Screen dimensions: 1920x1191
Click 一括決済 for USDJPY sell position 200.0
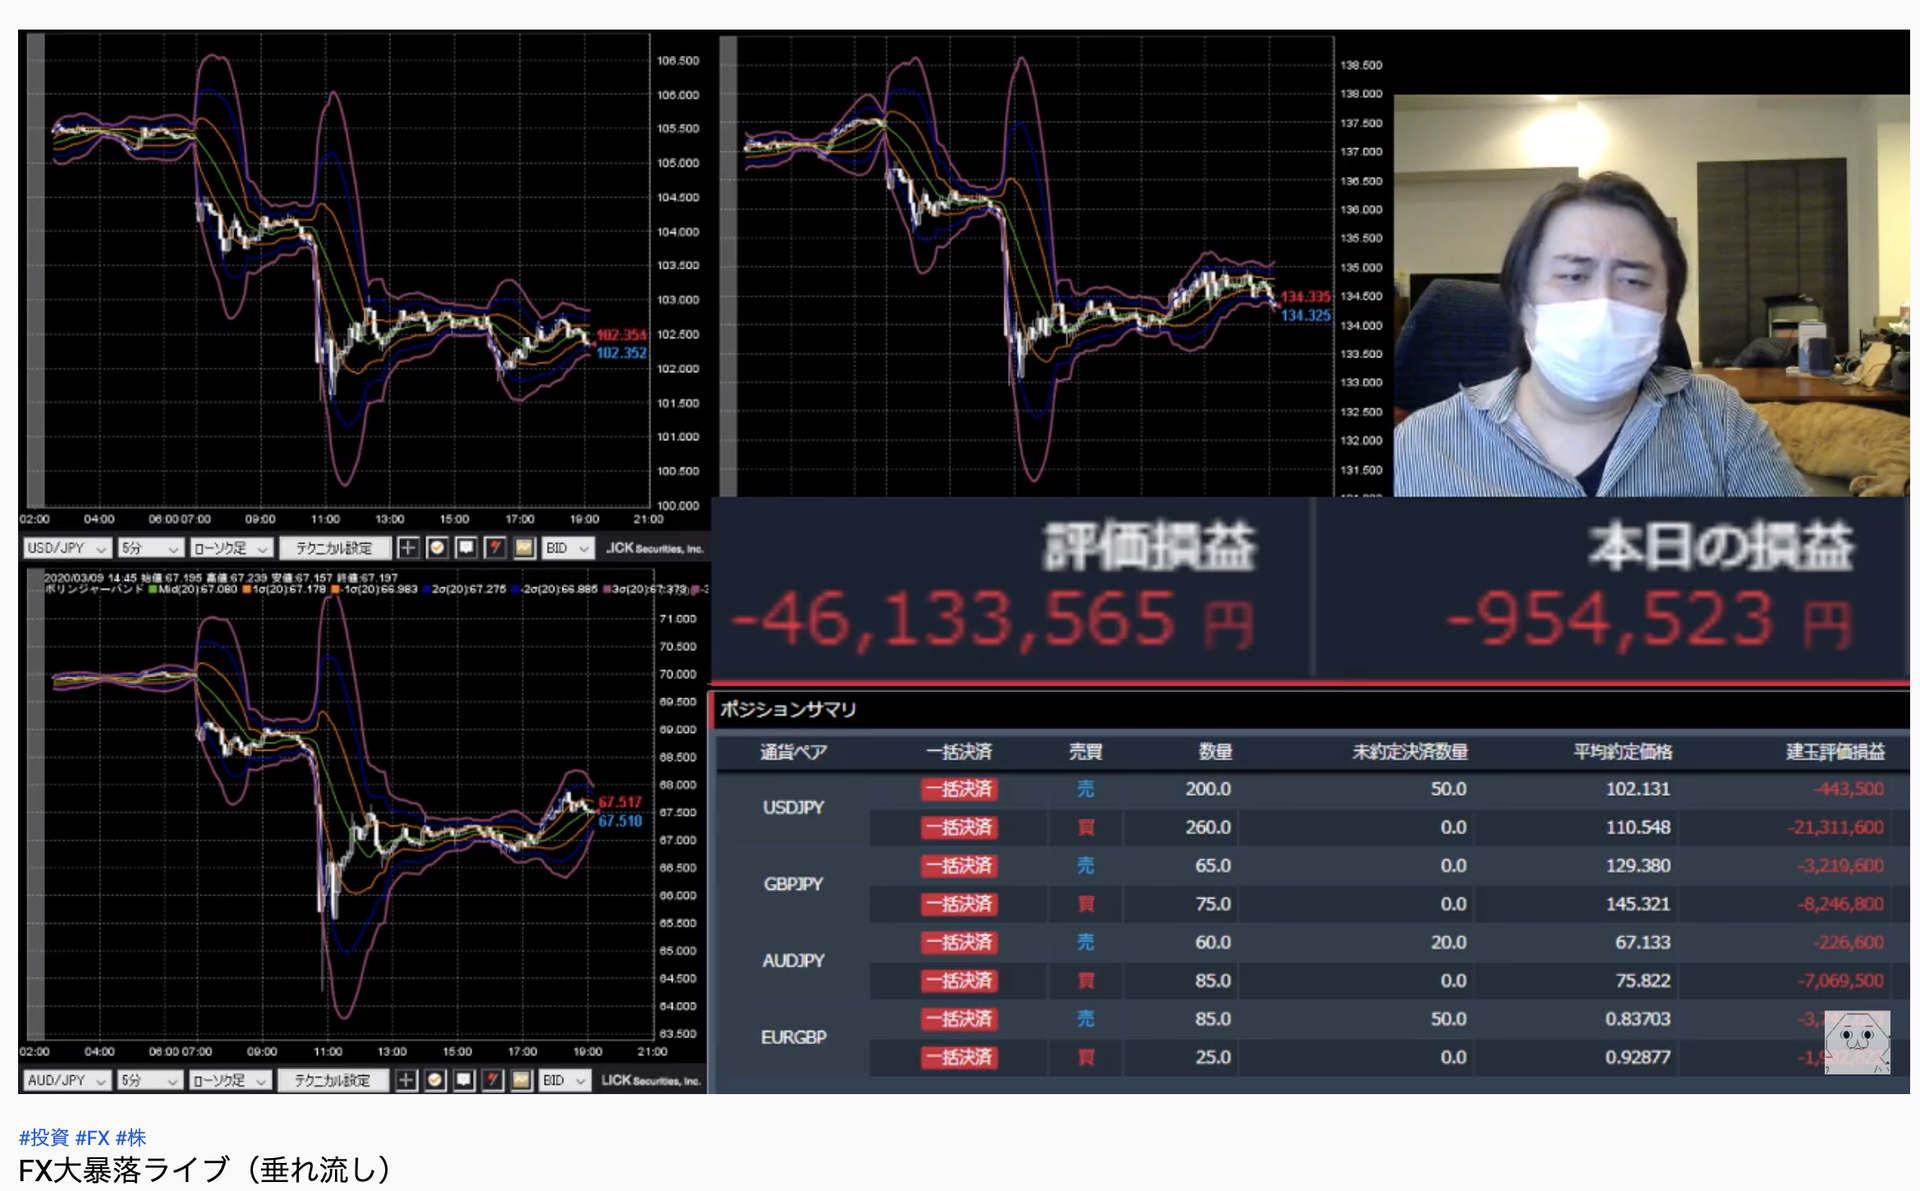point(959,789)
